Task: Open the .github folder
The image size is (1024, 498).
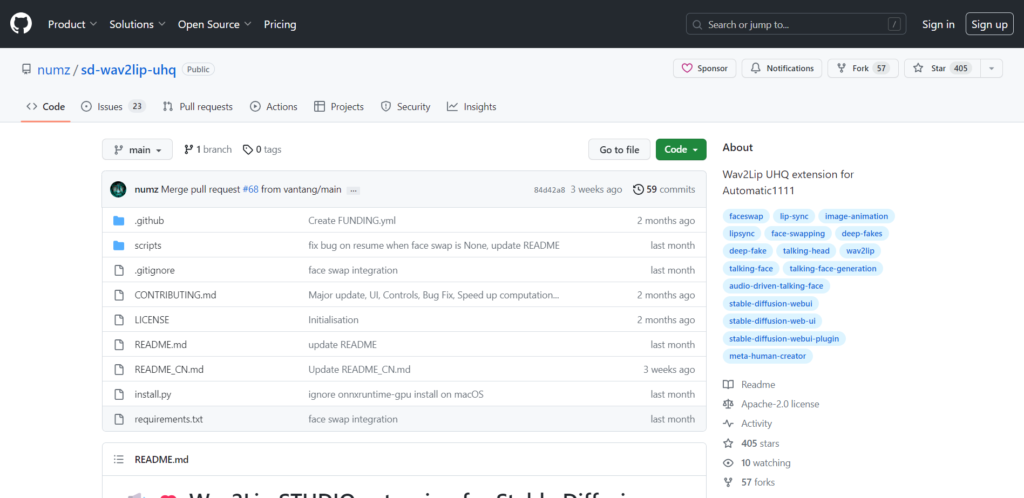Action: pos(149,221)
